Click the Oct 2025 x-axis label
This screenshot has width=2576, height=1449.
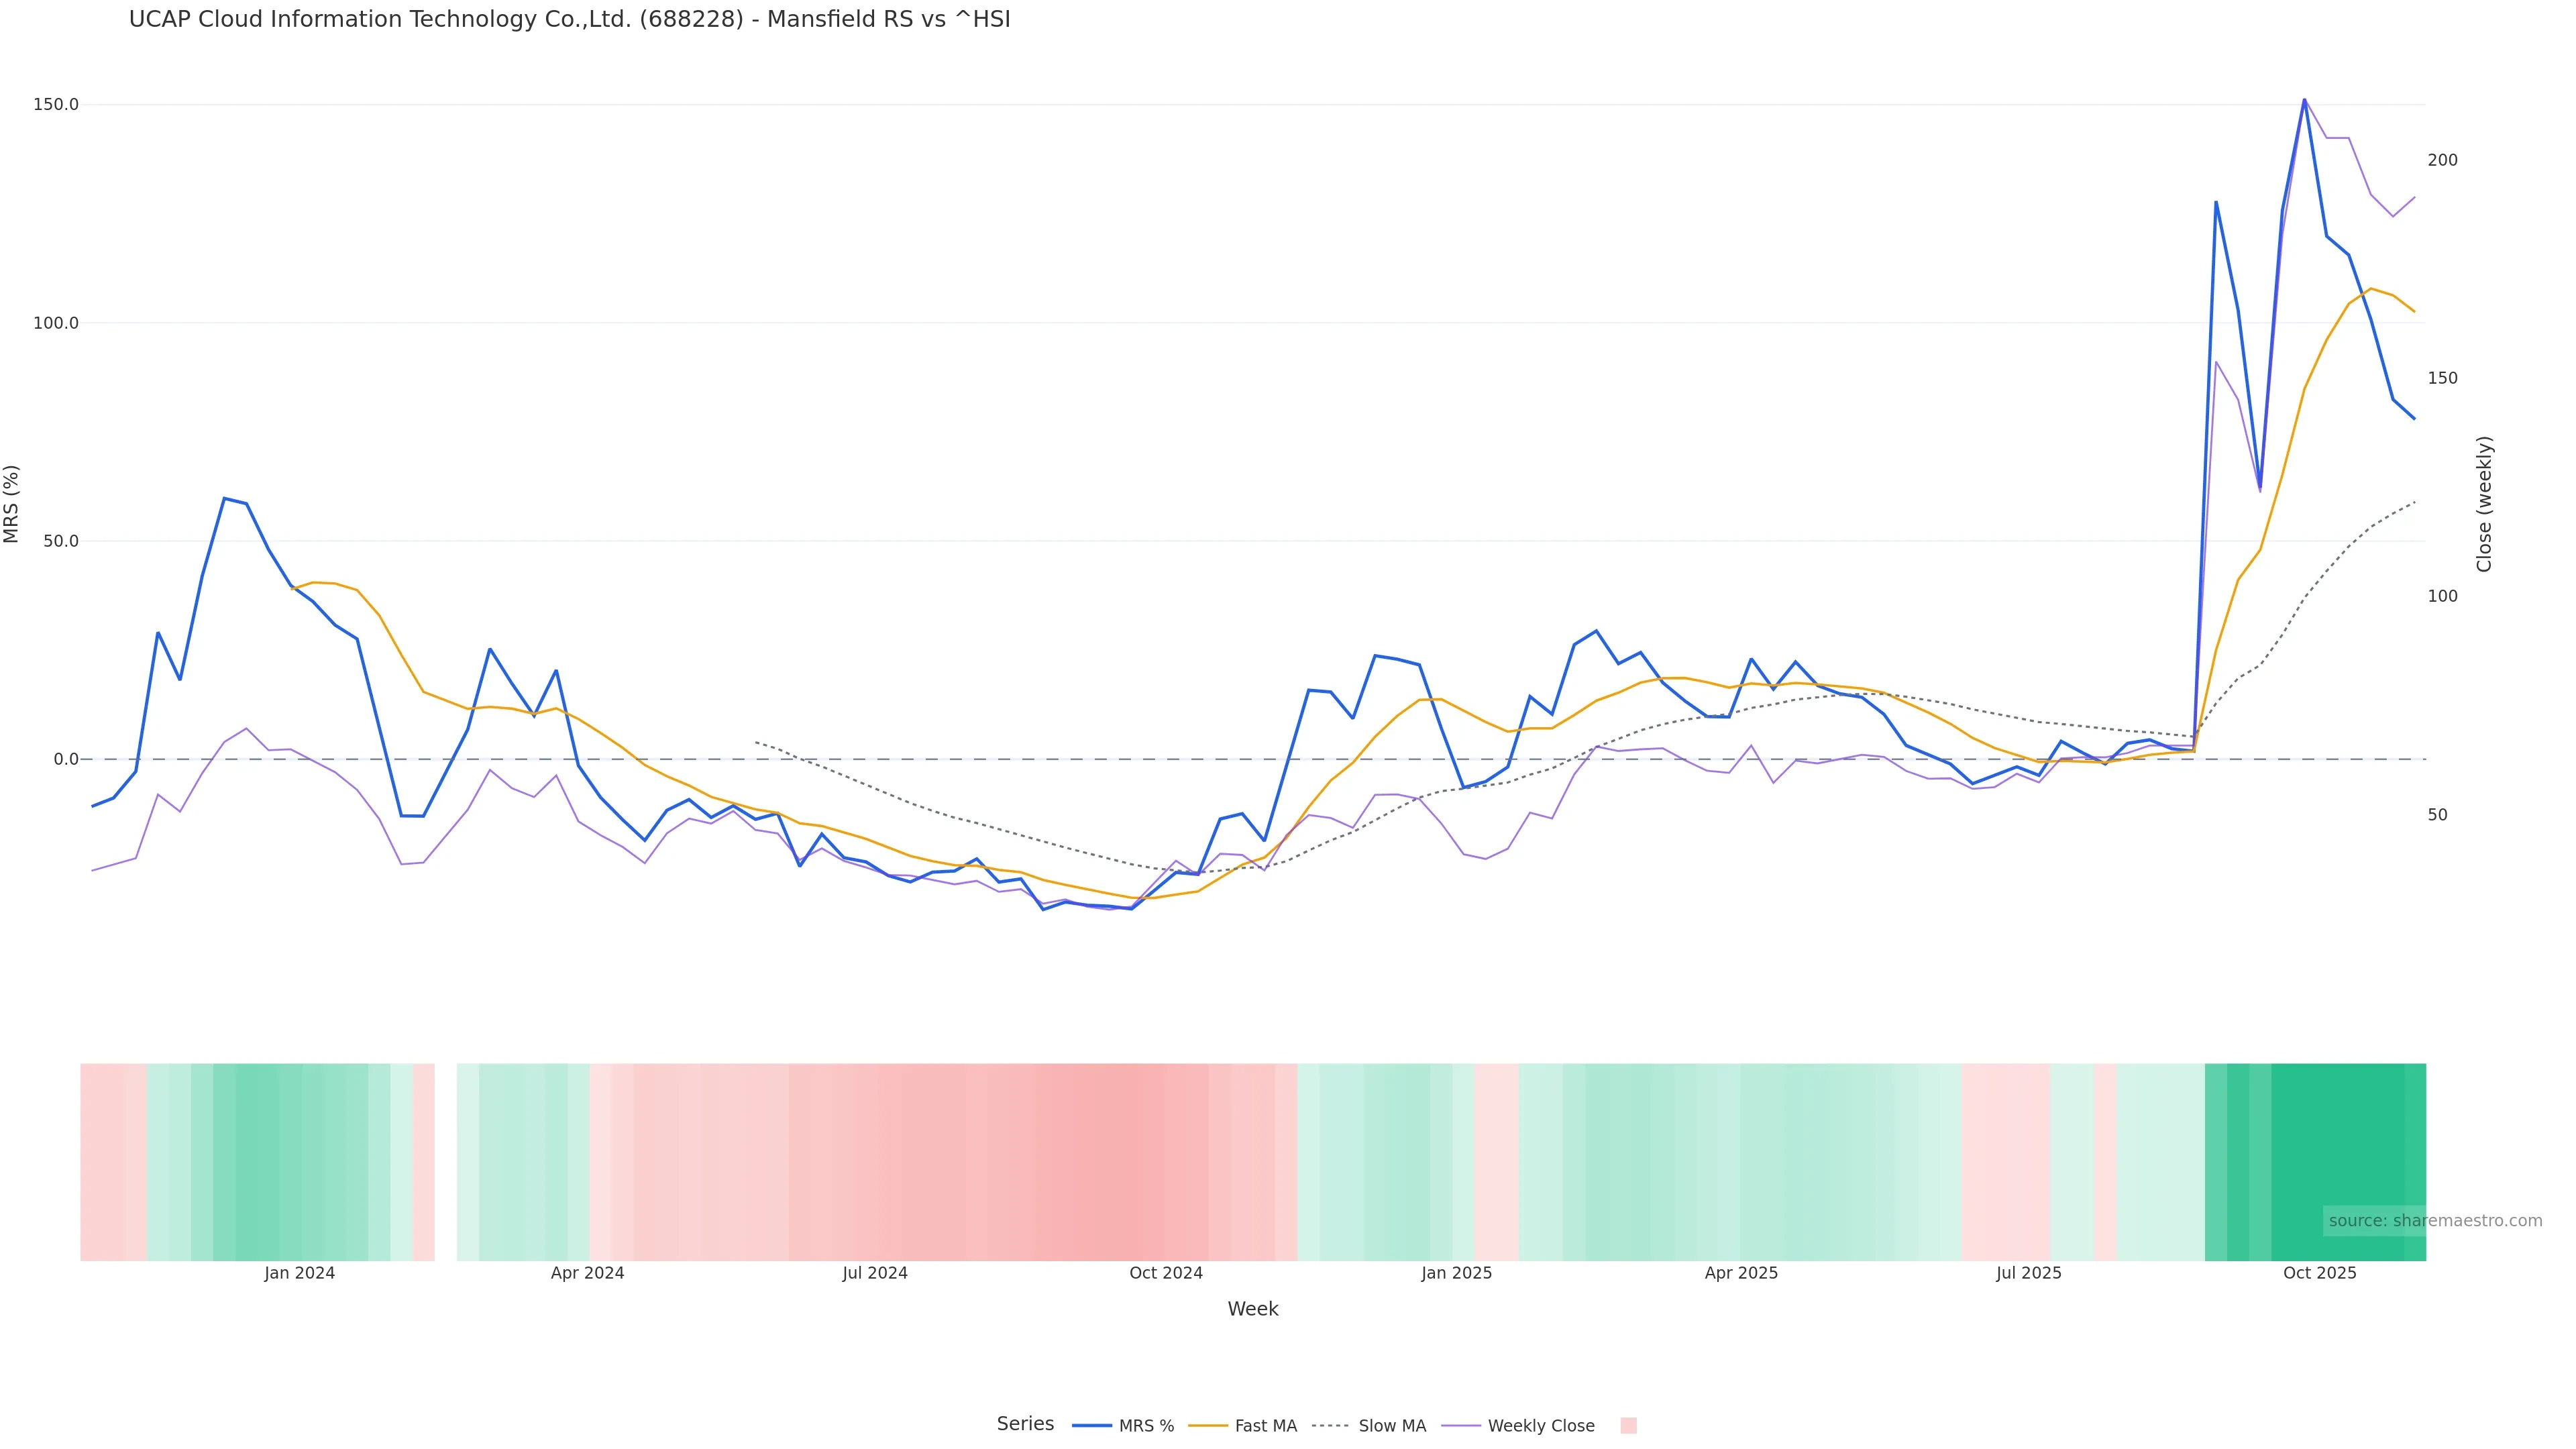coord(2319,1273)
